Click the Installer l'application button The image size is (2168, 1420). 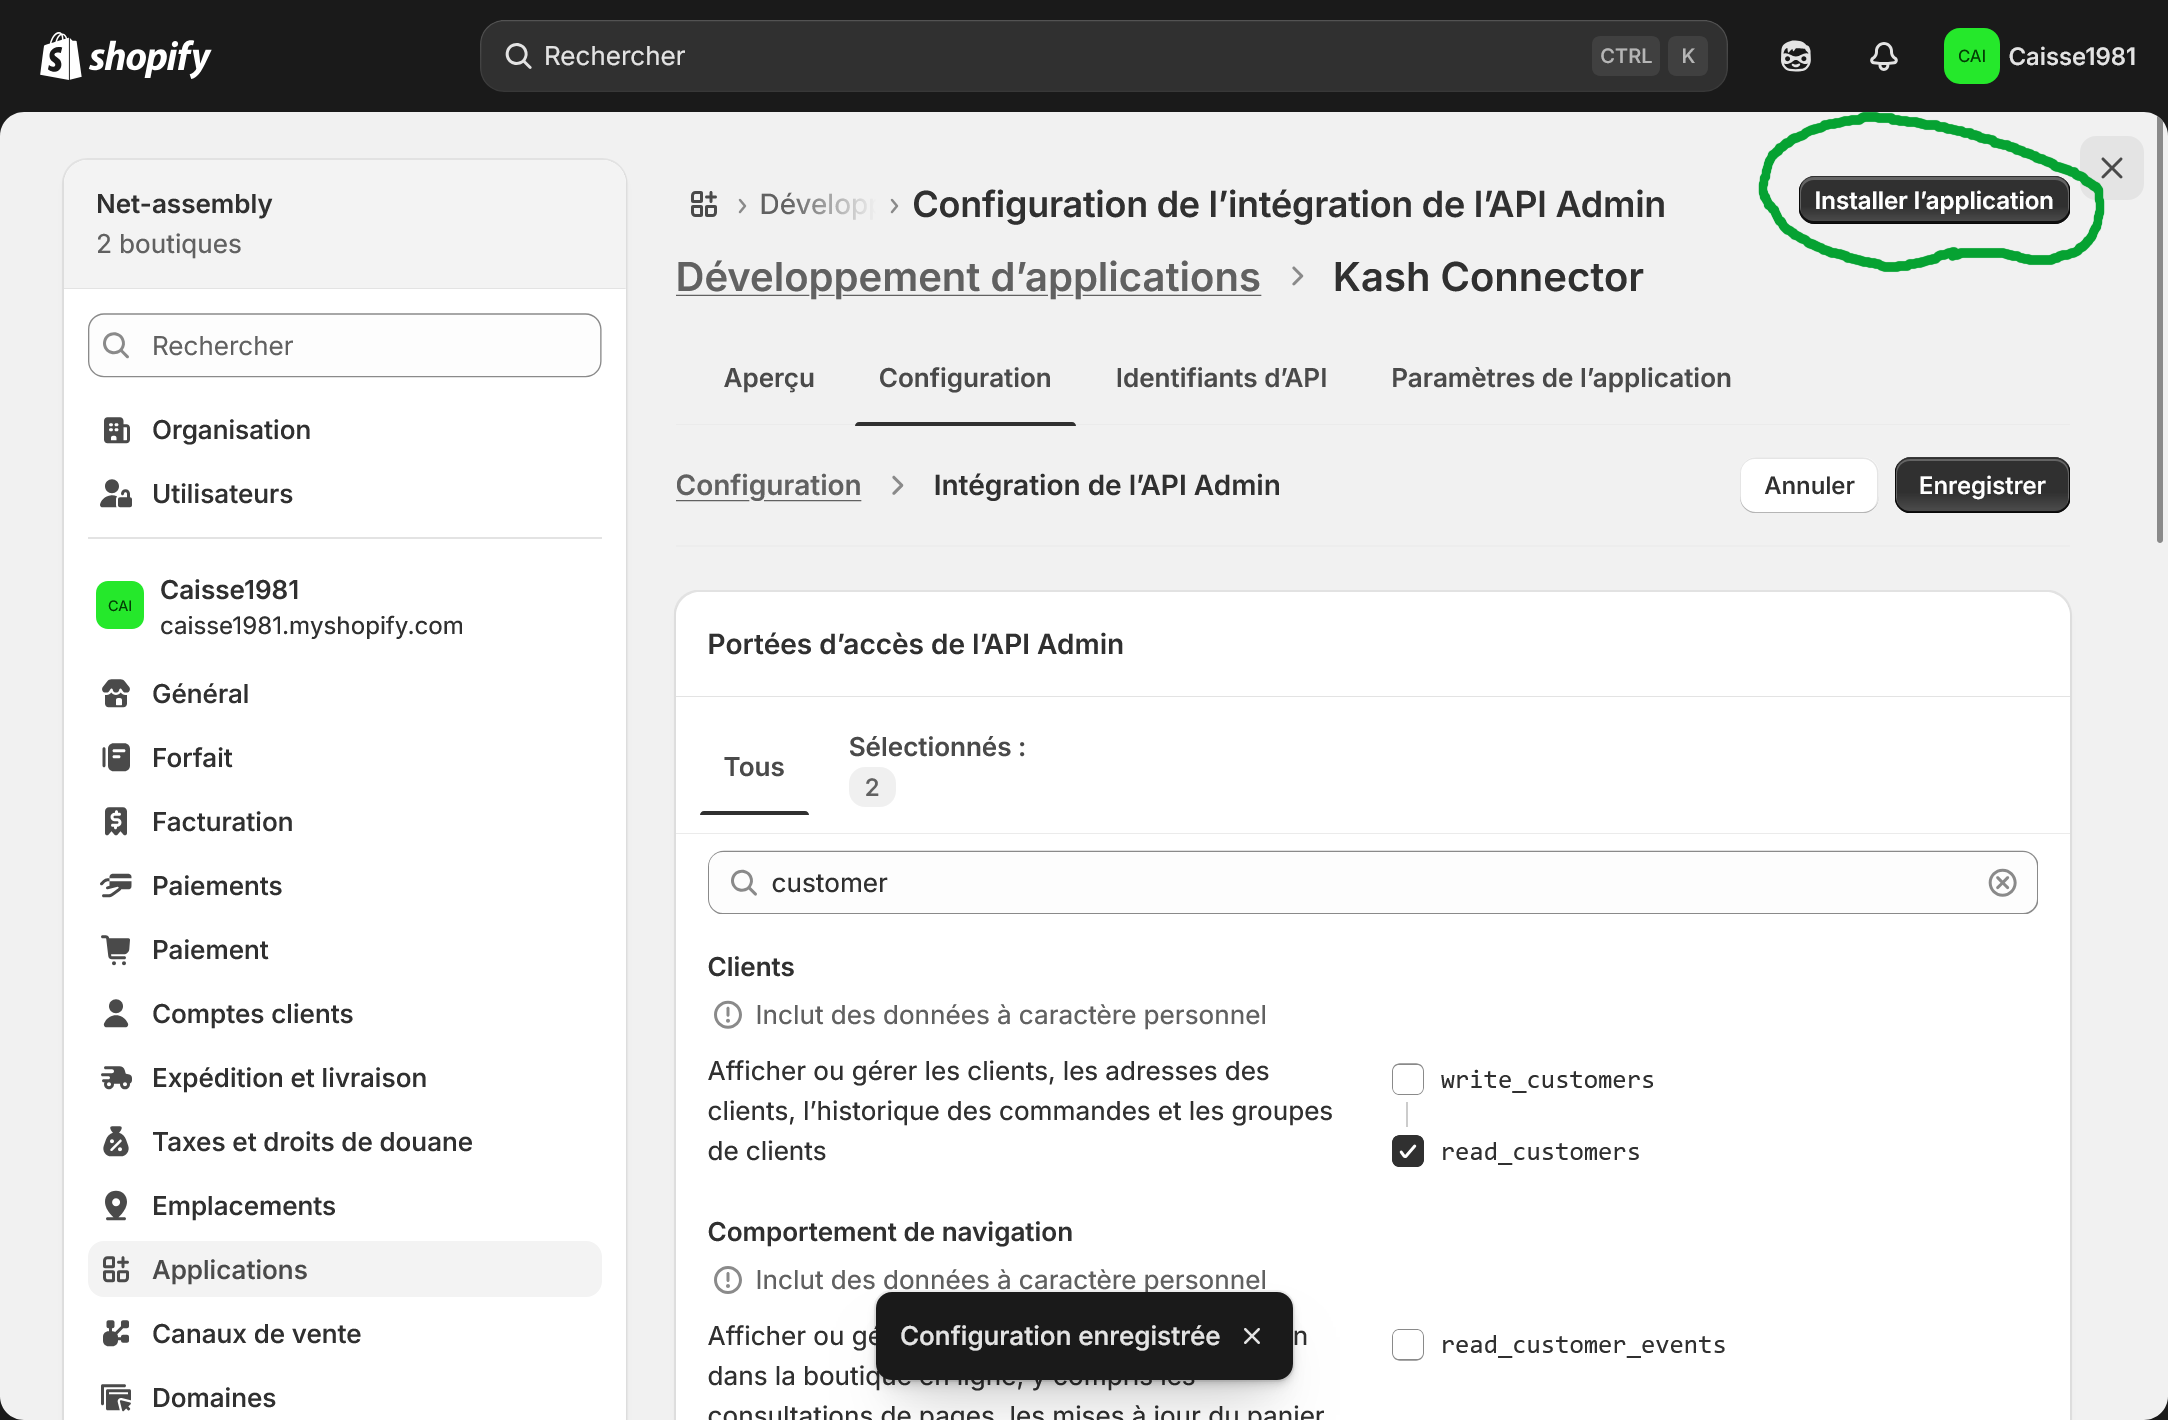click(x=1933, y=201)
